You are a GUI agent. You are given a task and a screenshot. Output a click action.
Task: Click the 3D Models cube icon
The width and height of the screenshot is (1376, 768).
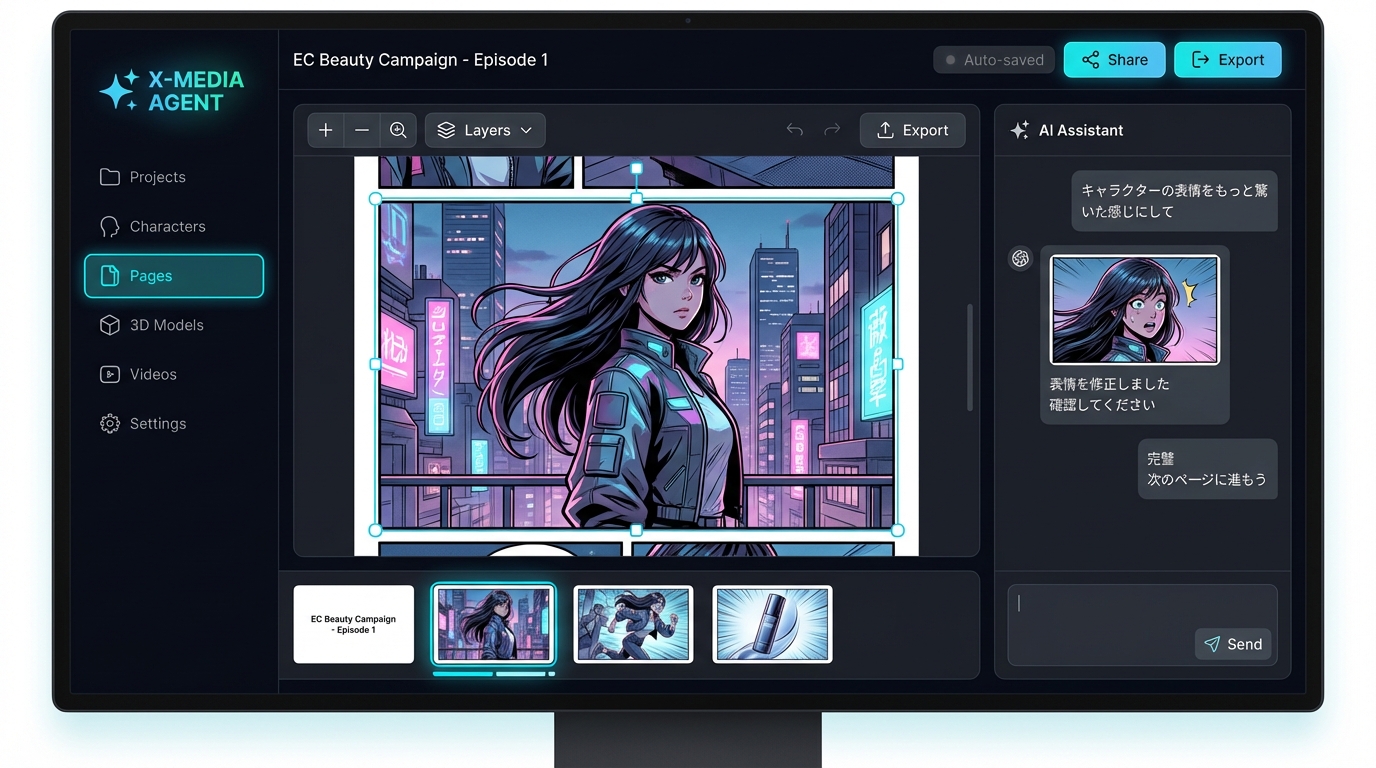pyautogui.click(x=108, y=325)
